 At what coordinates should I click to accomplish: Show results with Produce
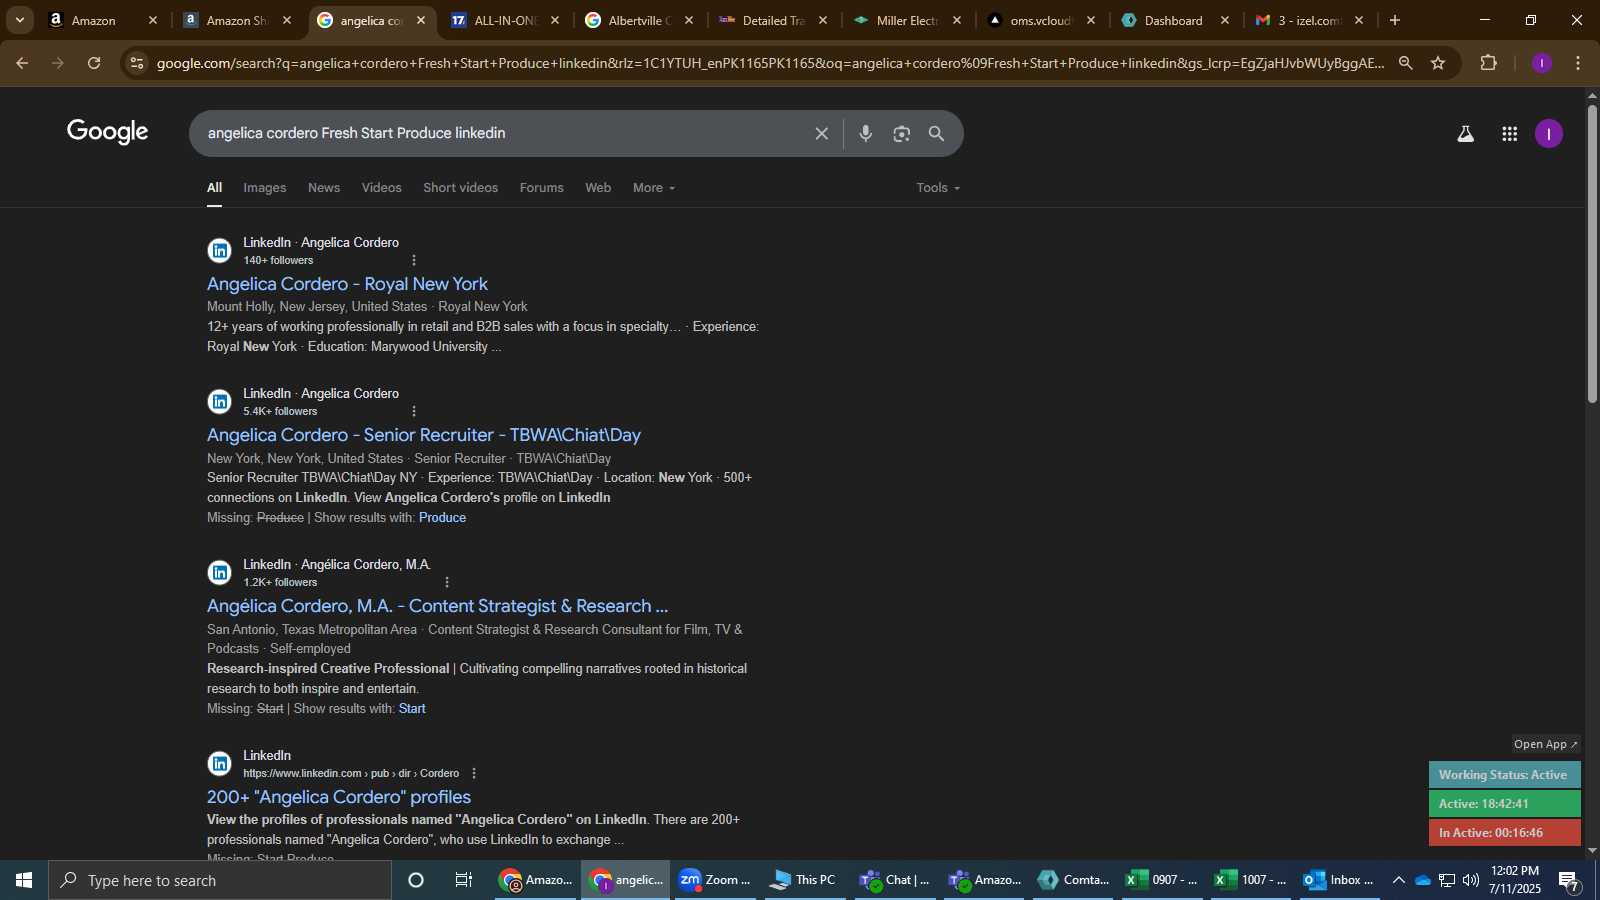pos(442,517)
